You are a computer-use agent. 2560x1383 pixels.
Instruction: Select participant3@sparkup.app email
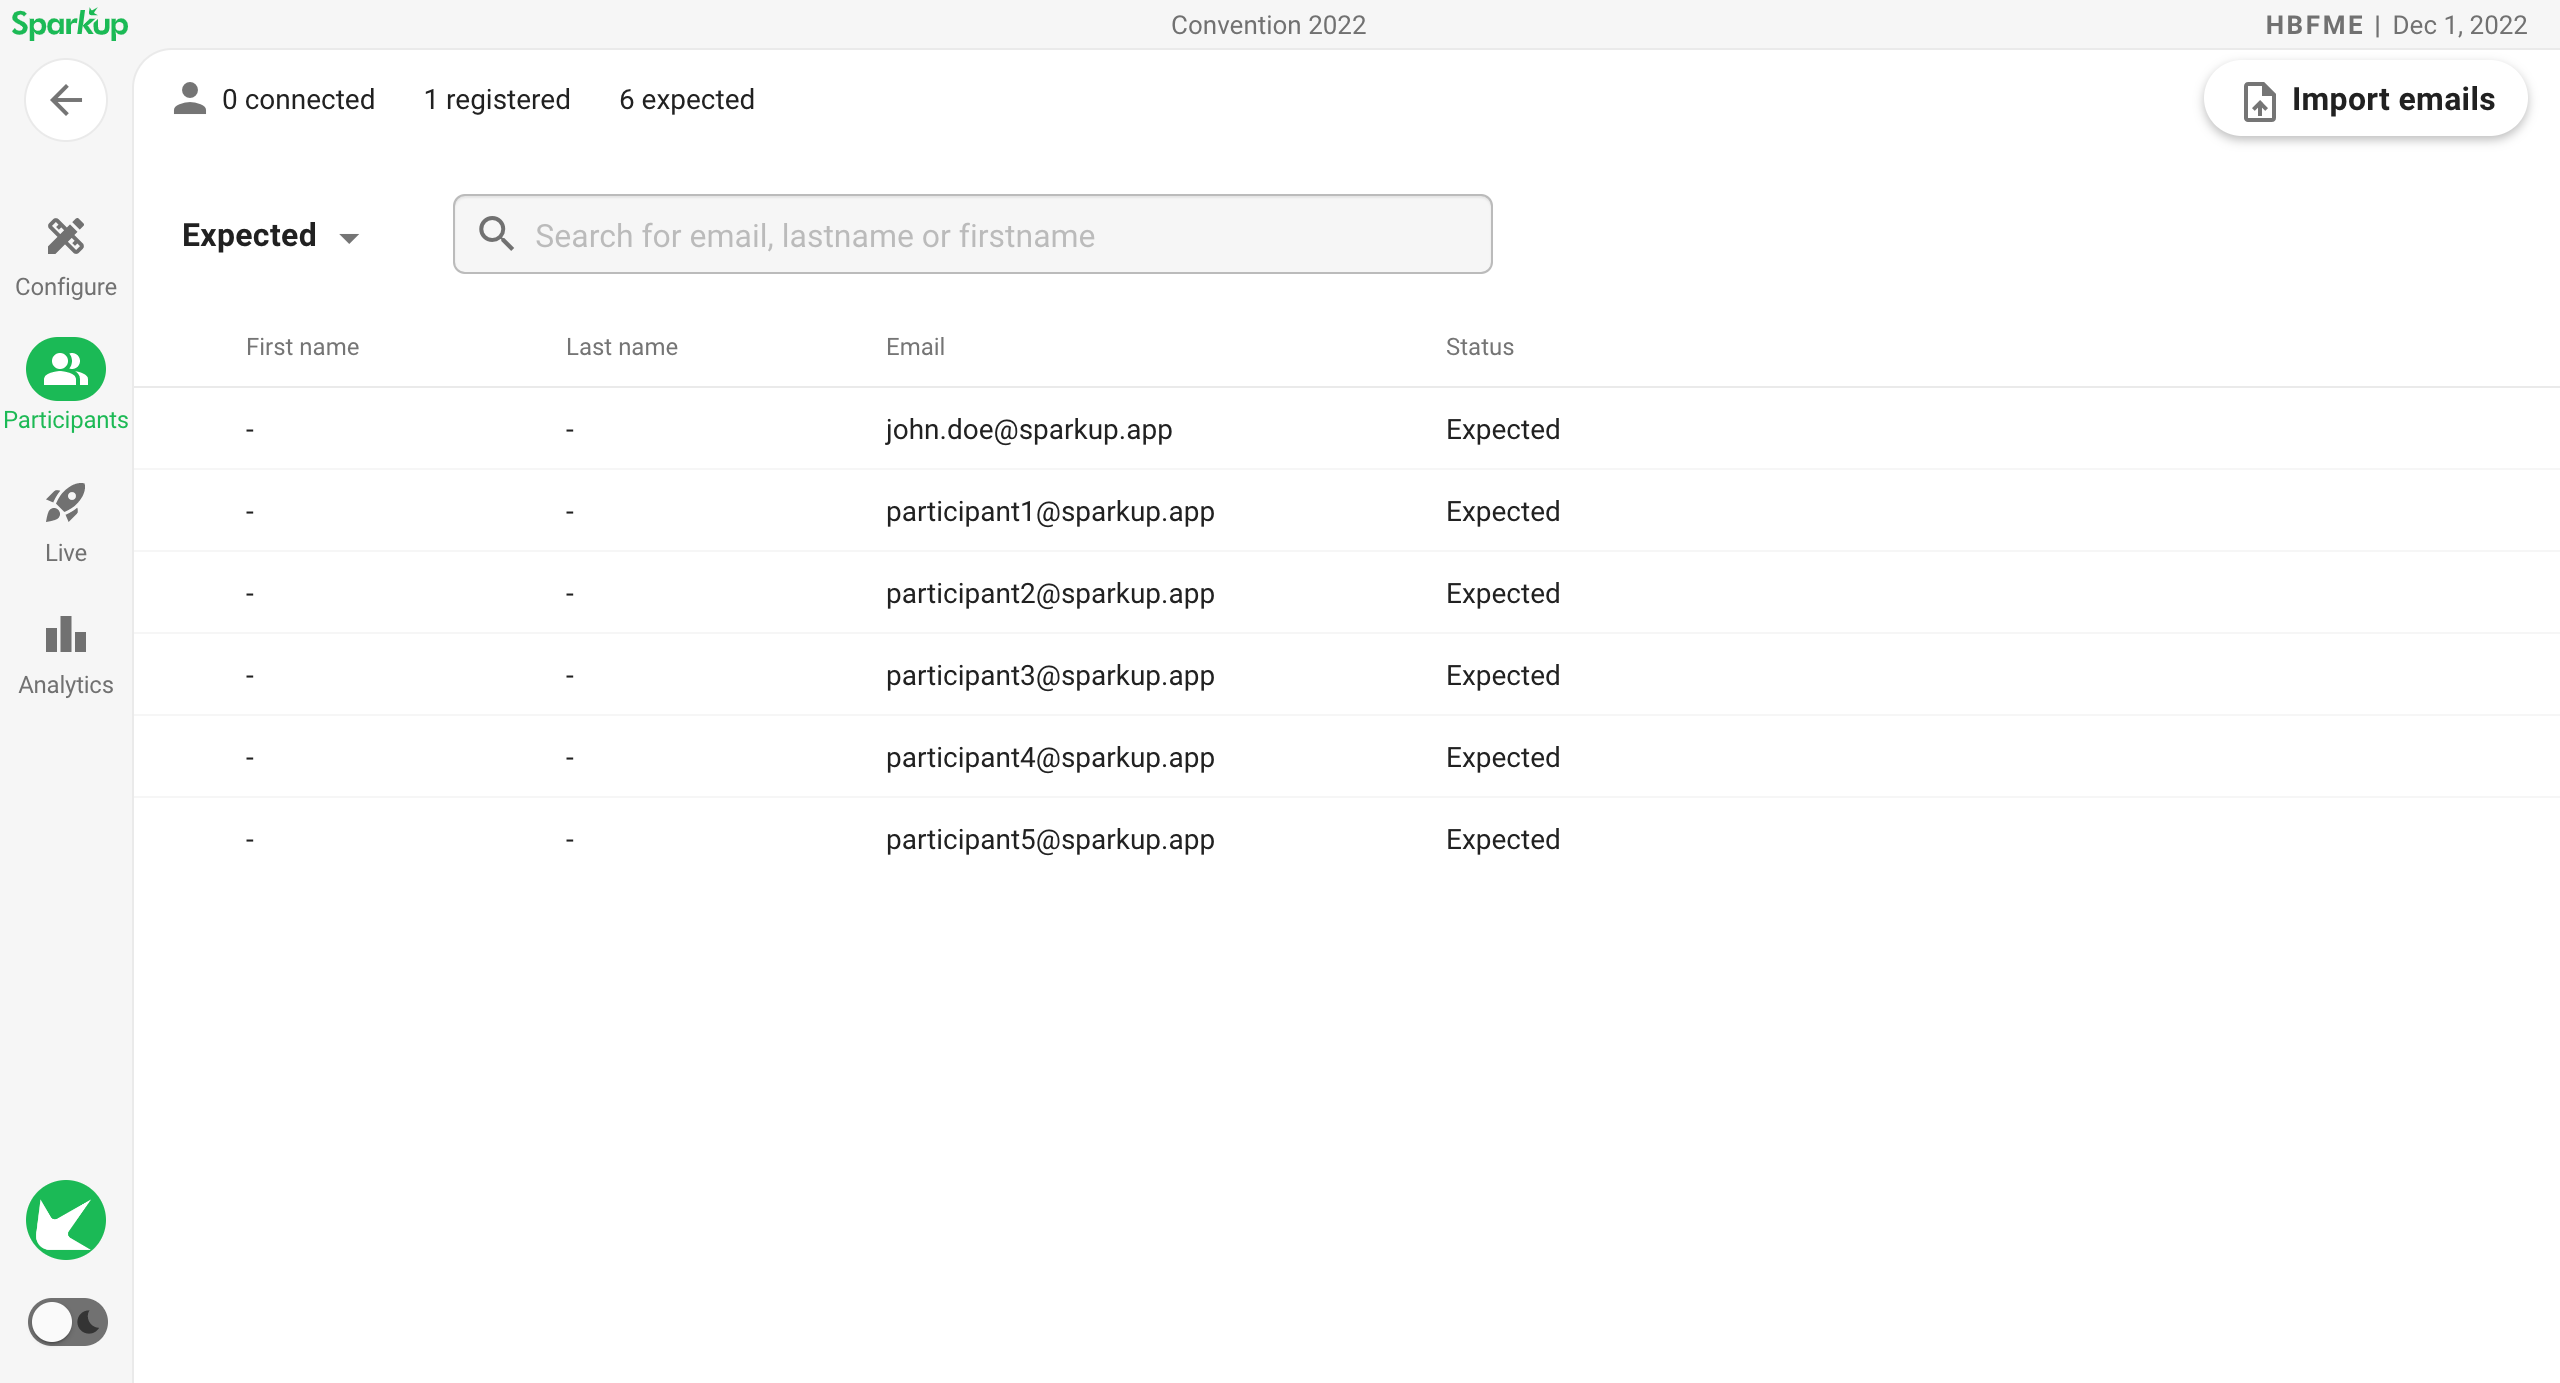click(1050, 676)
